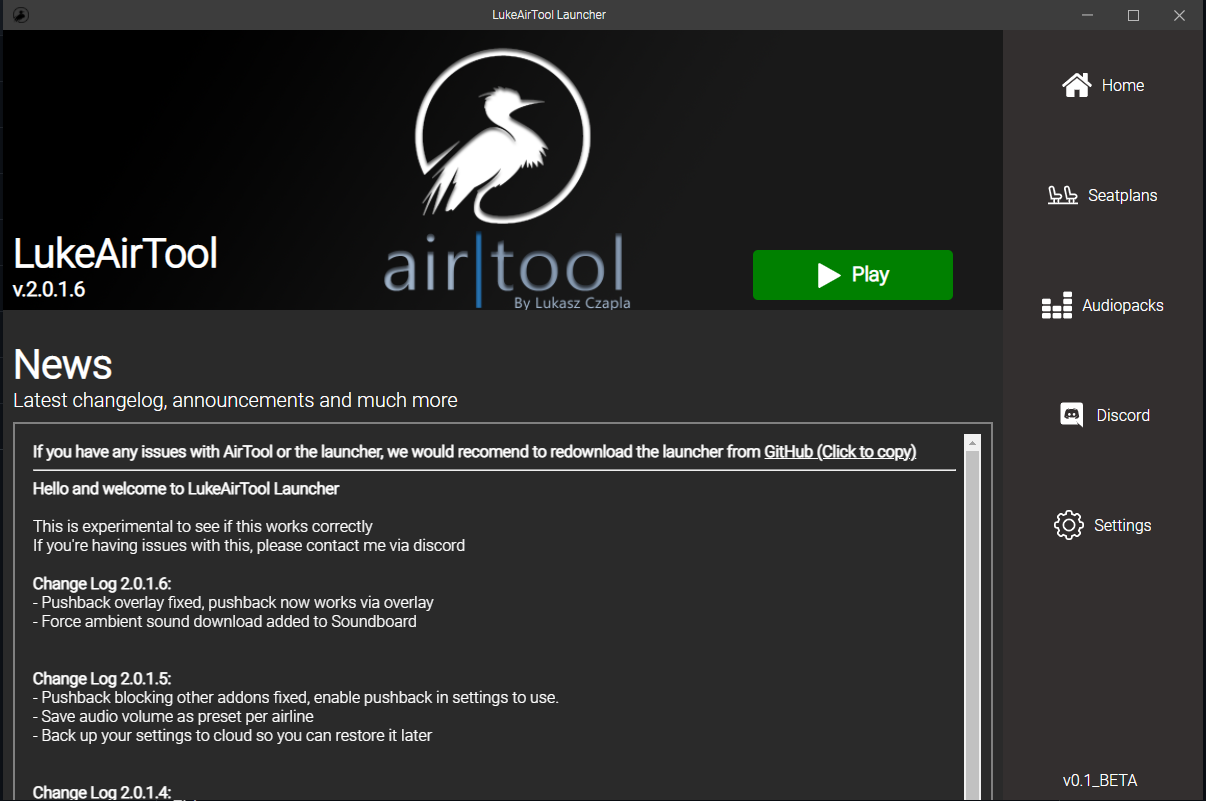This screenshot has height=801, width=1206.
Task: Open Settings with the gear icon
Action: (1069, 524)
